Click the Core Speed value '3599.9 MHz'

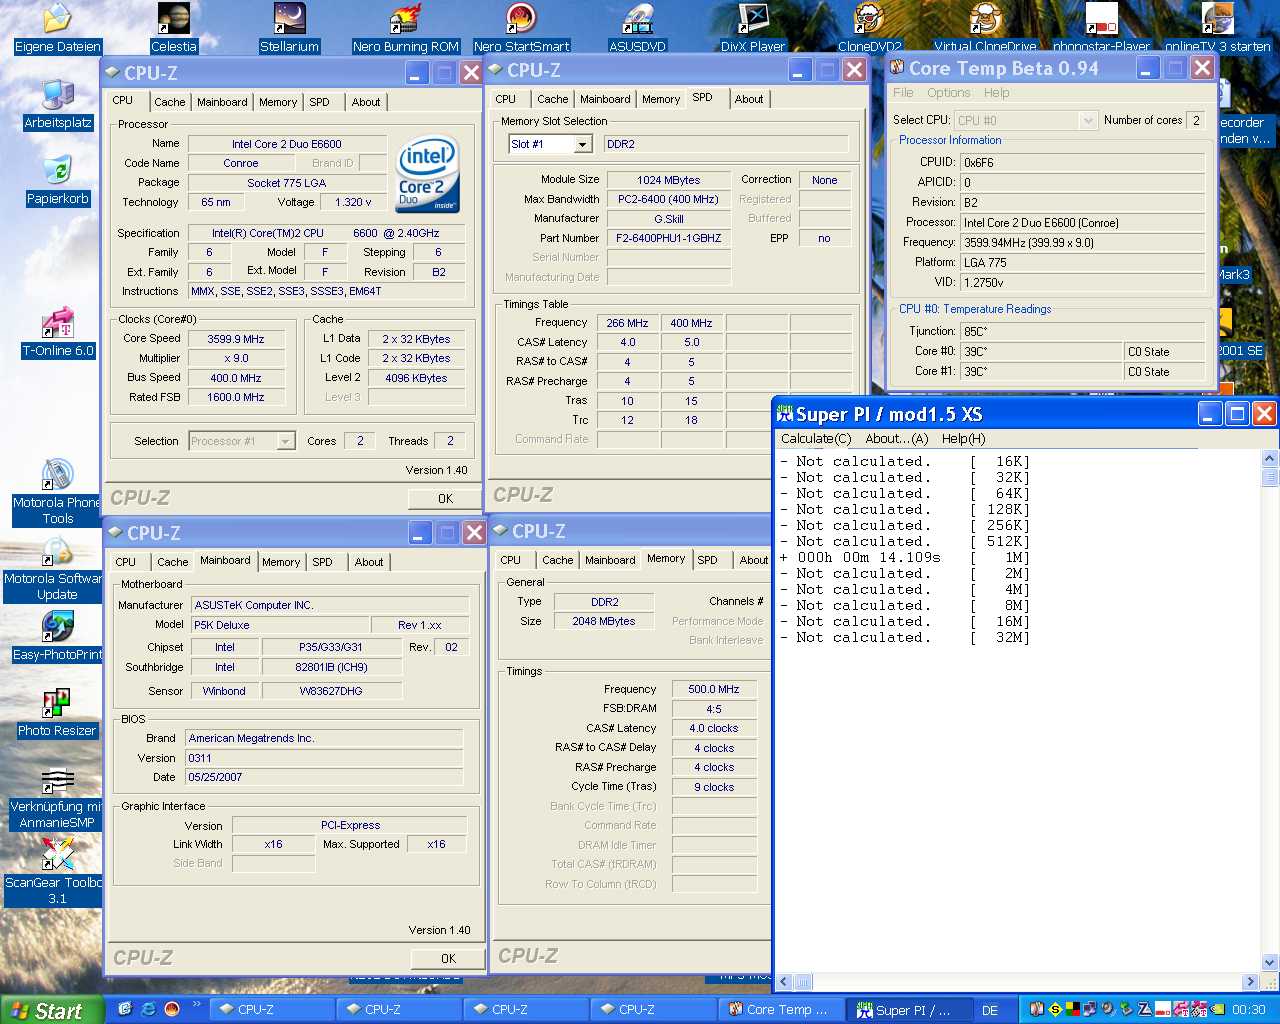[236, 339]
